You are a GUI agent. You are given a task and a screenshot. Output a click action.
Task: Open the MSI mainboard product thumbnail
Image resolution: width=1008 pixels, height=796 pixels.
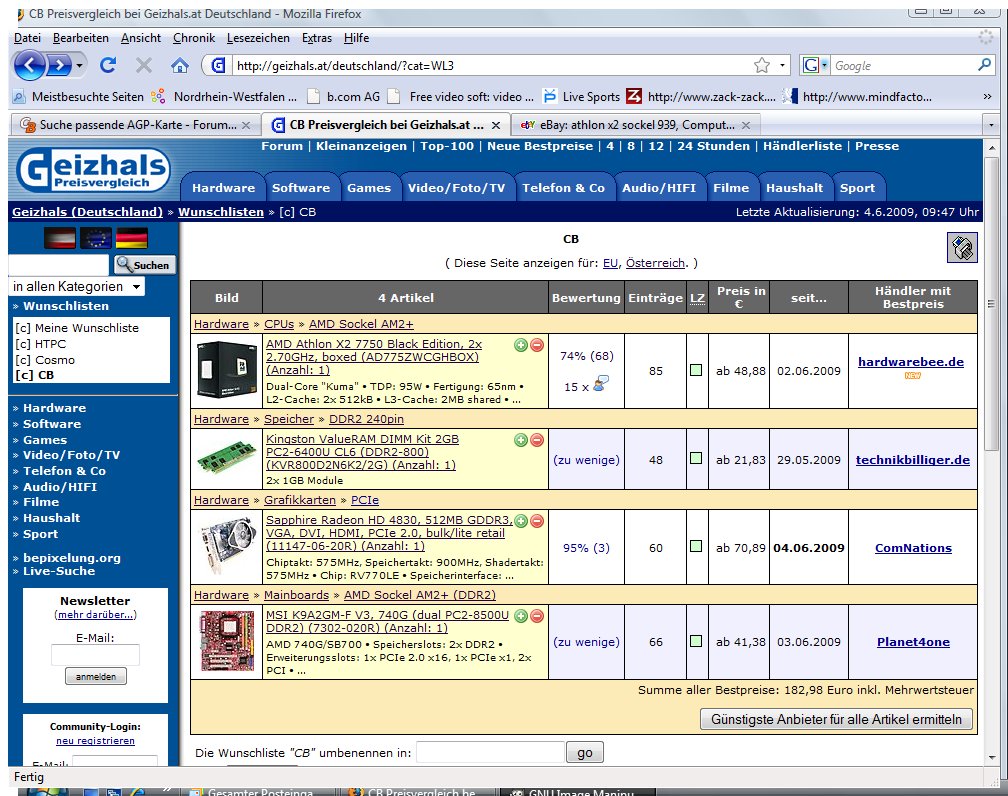226,641
